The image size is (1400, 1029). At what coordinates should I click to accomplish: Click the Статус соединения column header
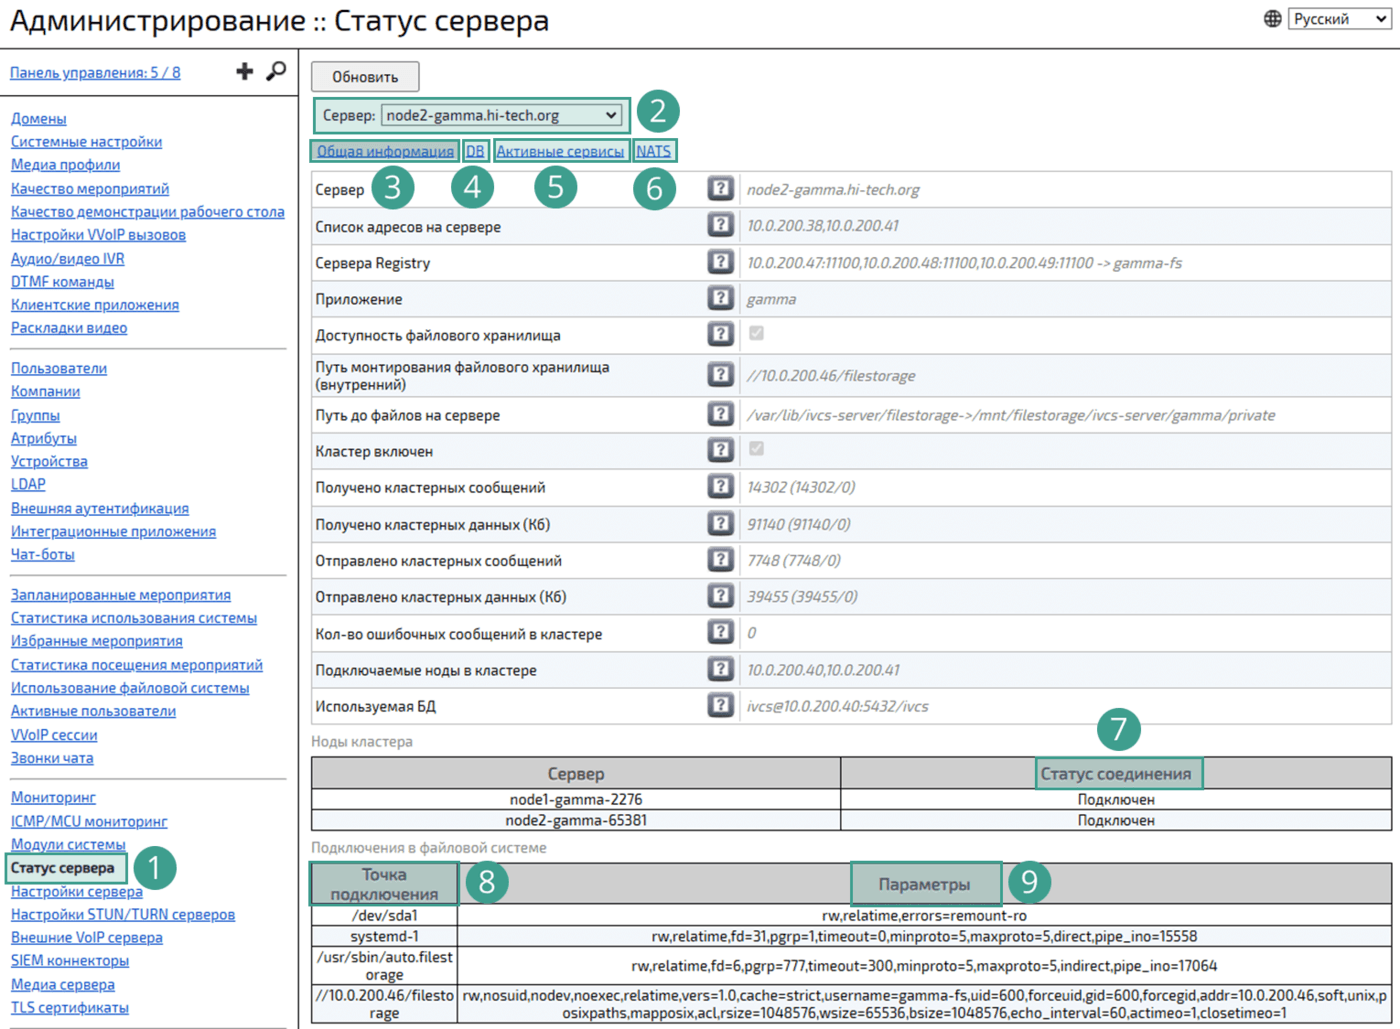pyautogui.click(x=1116, y=773)
